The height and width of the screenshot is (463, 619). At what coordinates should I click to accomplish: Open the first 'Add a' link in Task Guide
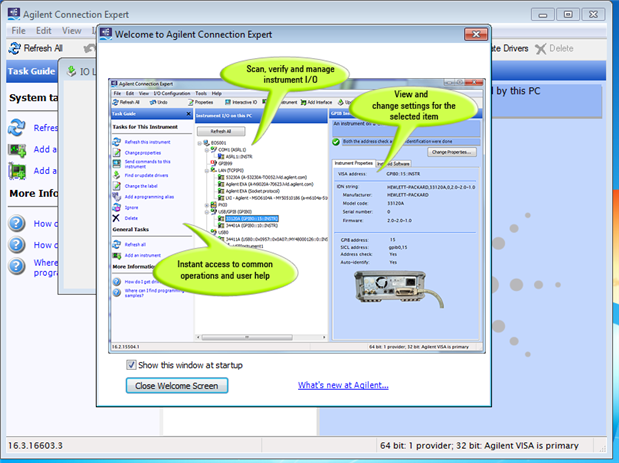tap(45, 149)
